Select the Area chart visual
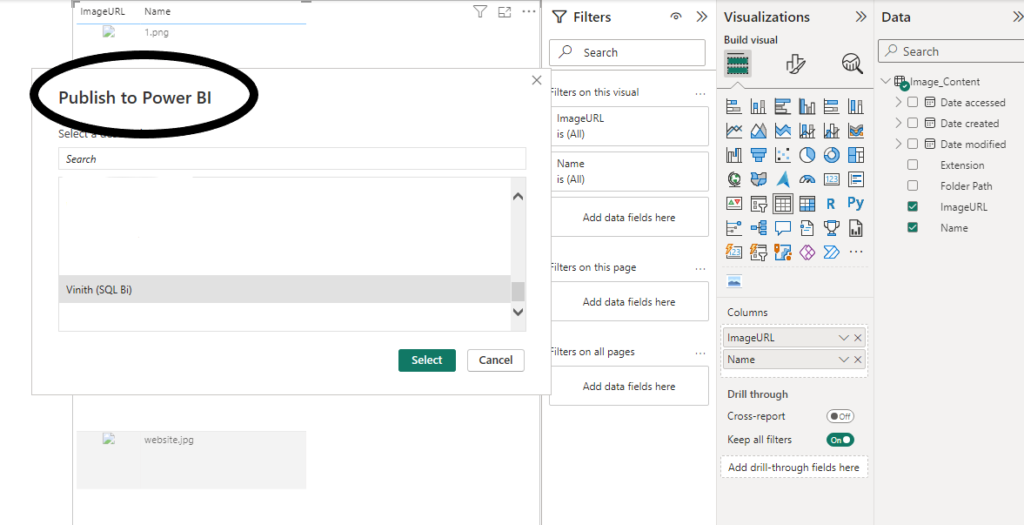 (758, 131)
